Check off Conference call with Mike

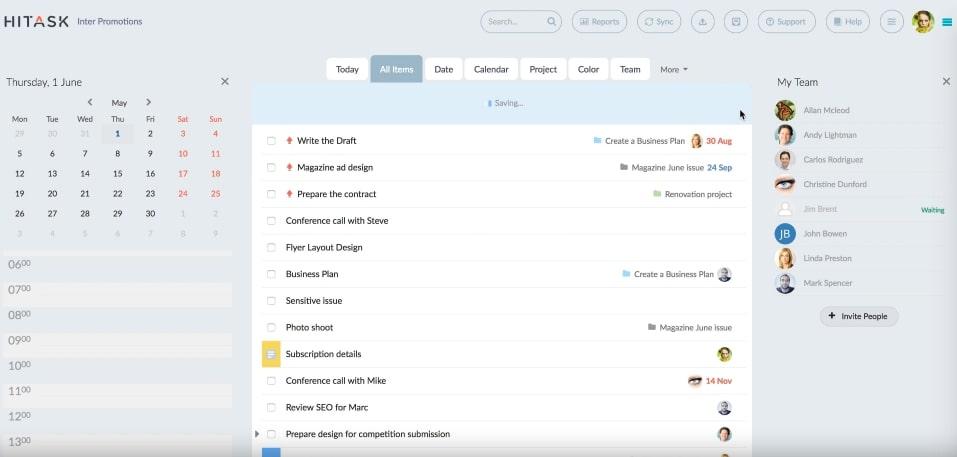click(x=271, y=381)
